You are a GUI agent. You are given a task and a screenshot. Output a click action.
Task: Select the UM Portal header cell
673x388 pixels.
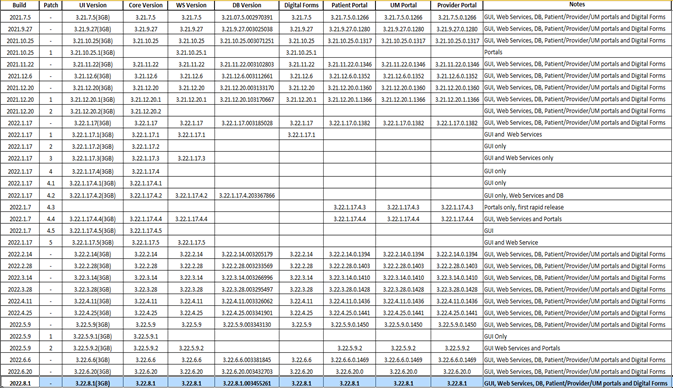[403, 6]
